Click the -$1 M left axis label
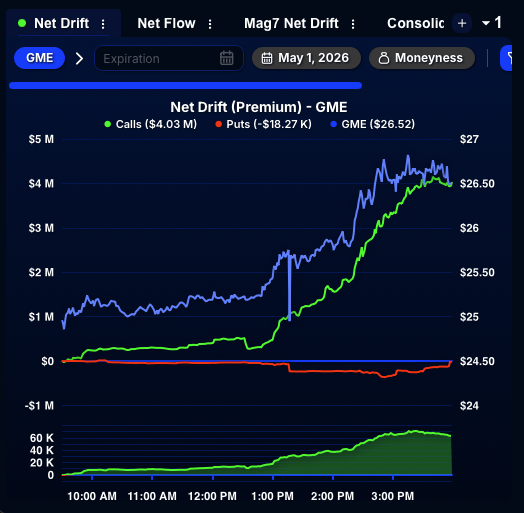Image resolution: width=524 pixels, height=513 pixels. pos(39,406)
